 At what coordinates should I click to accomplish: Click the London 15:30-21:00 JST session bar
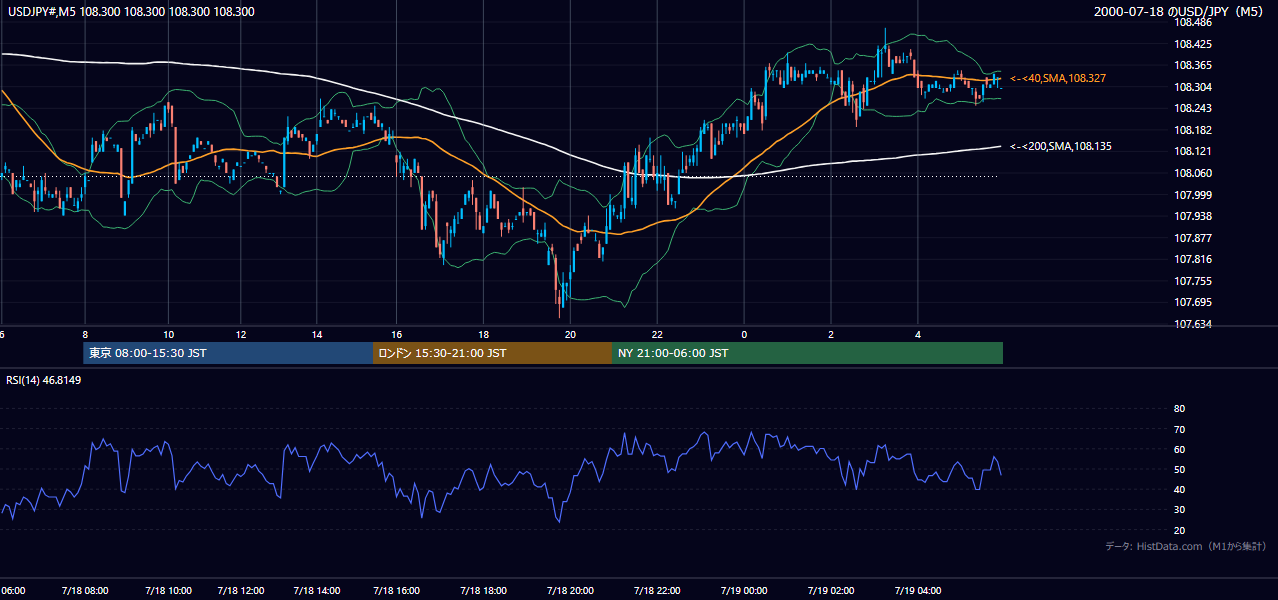point(492,353)
